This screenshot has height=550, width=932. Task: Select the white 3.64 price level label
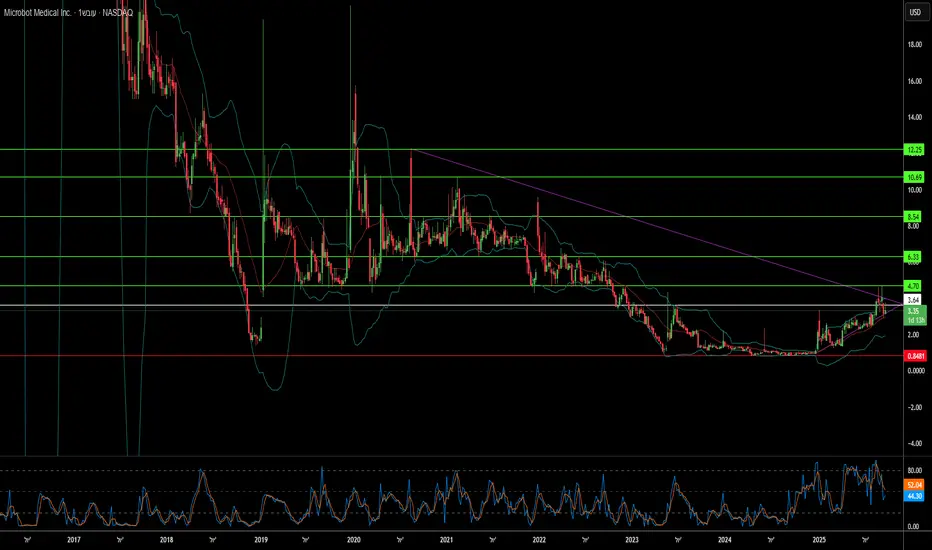pyautogui.click(x=913, y=300)
